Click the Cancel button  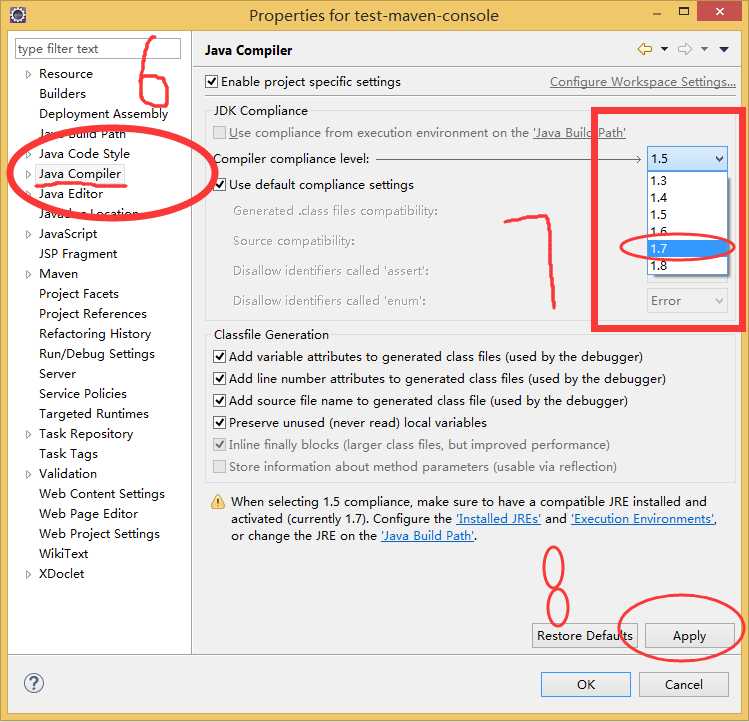[684, 684]
